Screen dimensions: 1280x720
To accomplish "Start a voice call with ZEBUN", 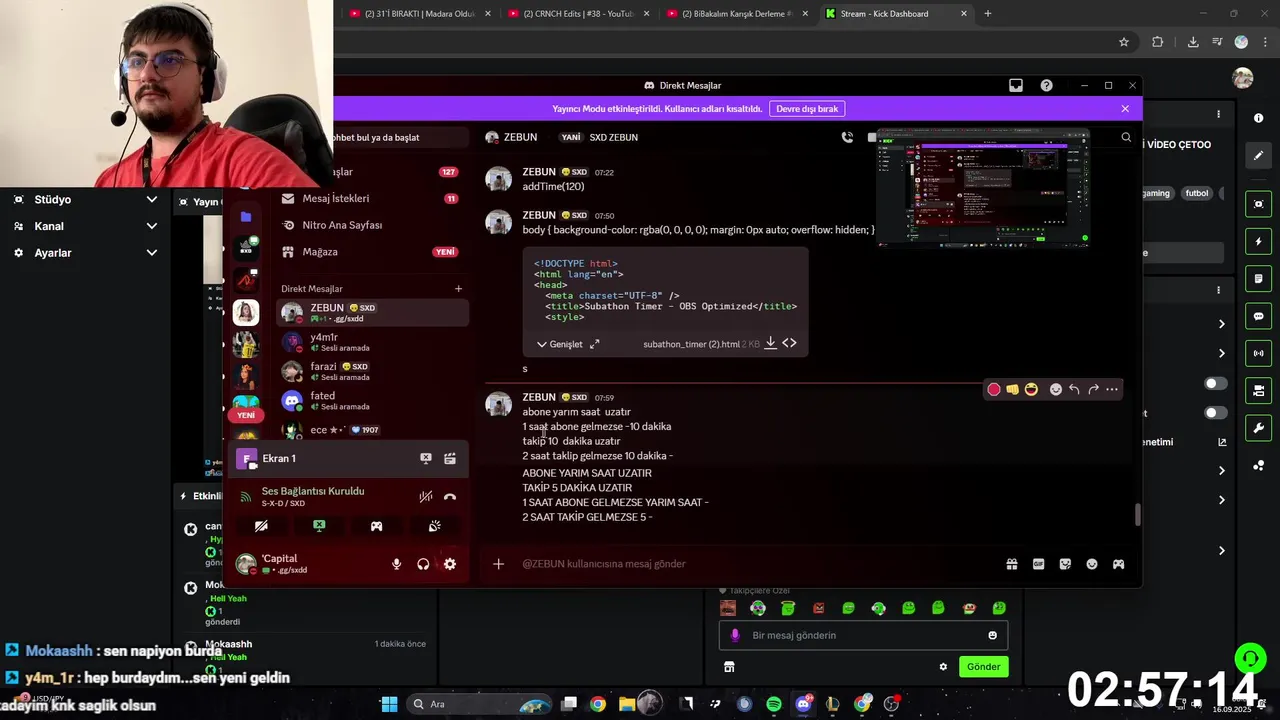I will click(848, 138).
